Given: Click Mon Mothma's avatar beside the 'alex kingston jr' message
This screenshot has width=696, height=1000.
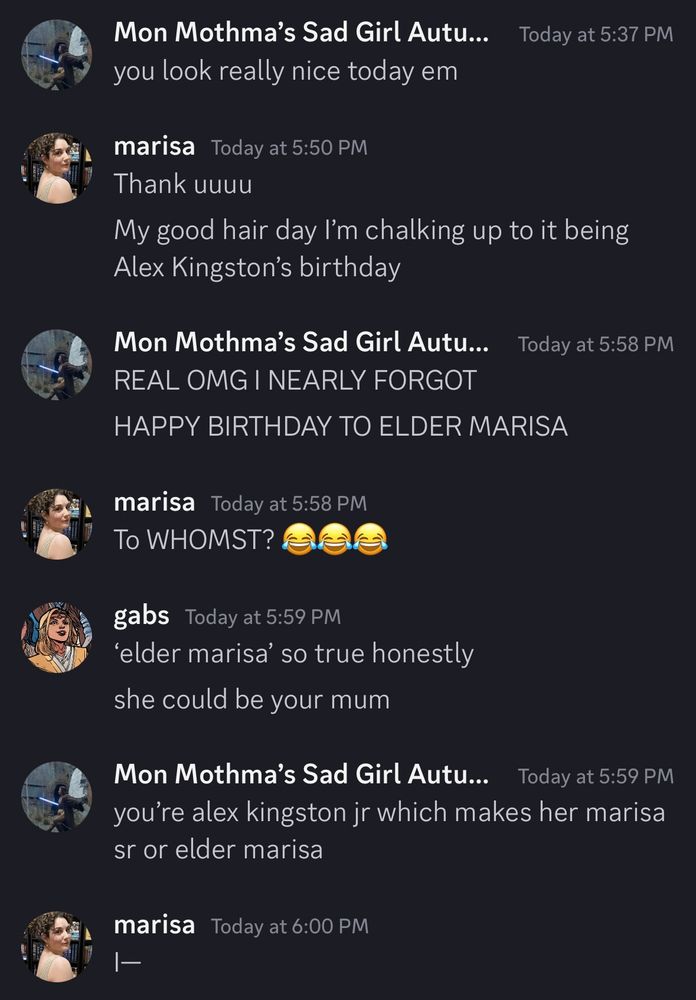Looking at the screenshot, I should 56,797.
